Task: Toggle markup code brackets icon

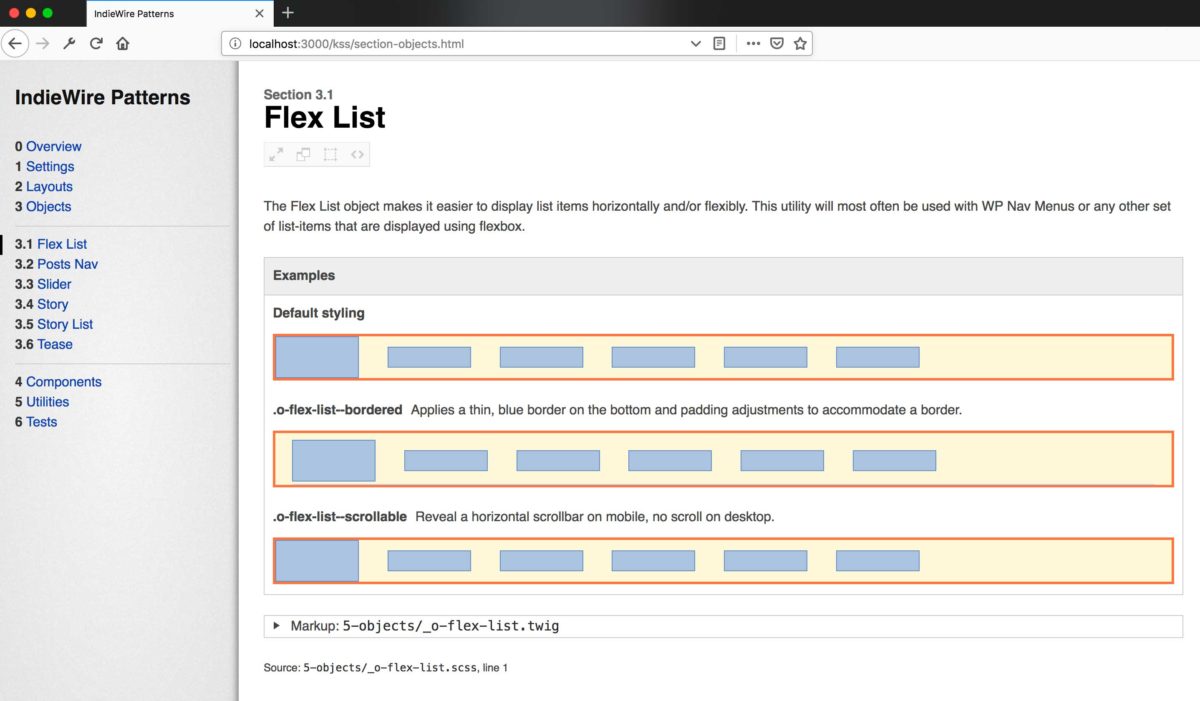Action: point(357,154)
